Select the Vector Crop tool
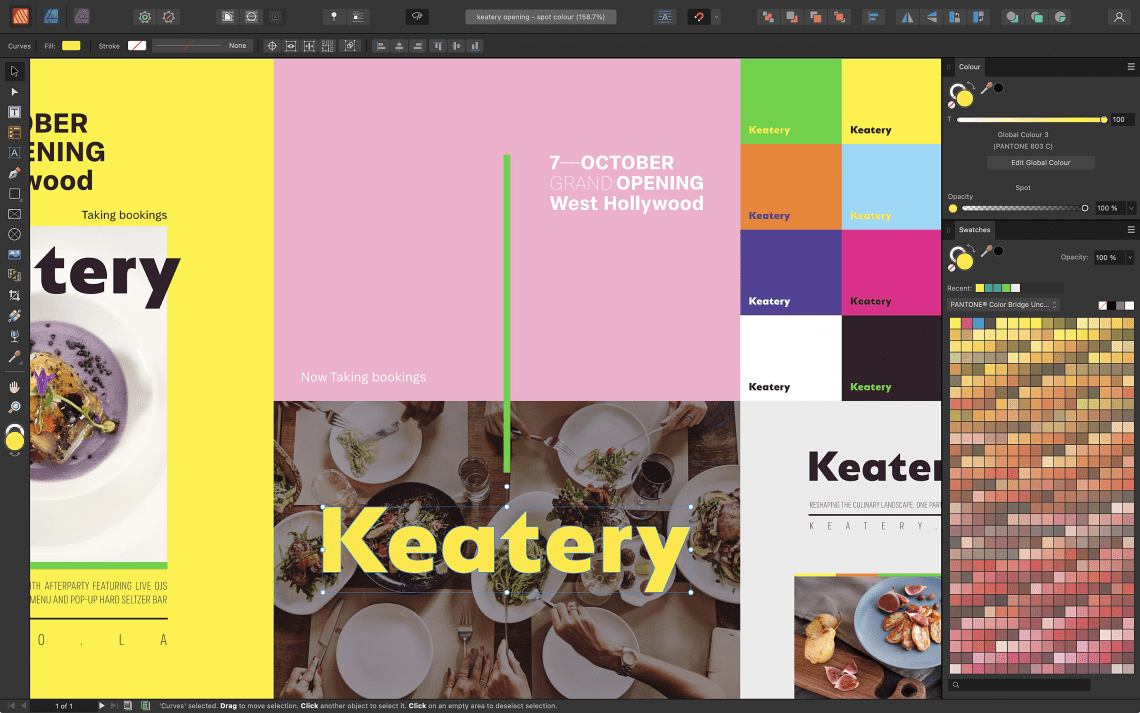1140x713 pixels. [x=14, y=296]
